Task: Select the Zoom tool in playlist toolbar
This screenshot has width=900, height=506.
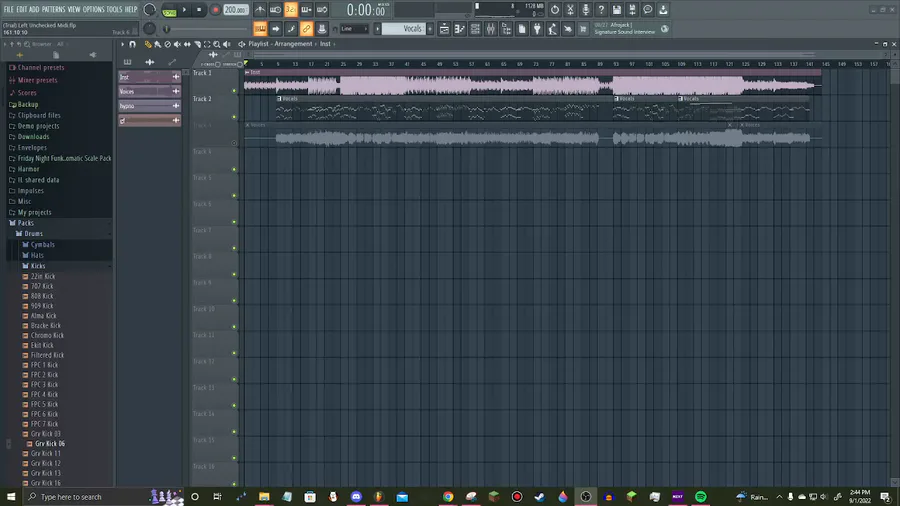Action: 216,44
